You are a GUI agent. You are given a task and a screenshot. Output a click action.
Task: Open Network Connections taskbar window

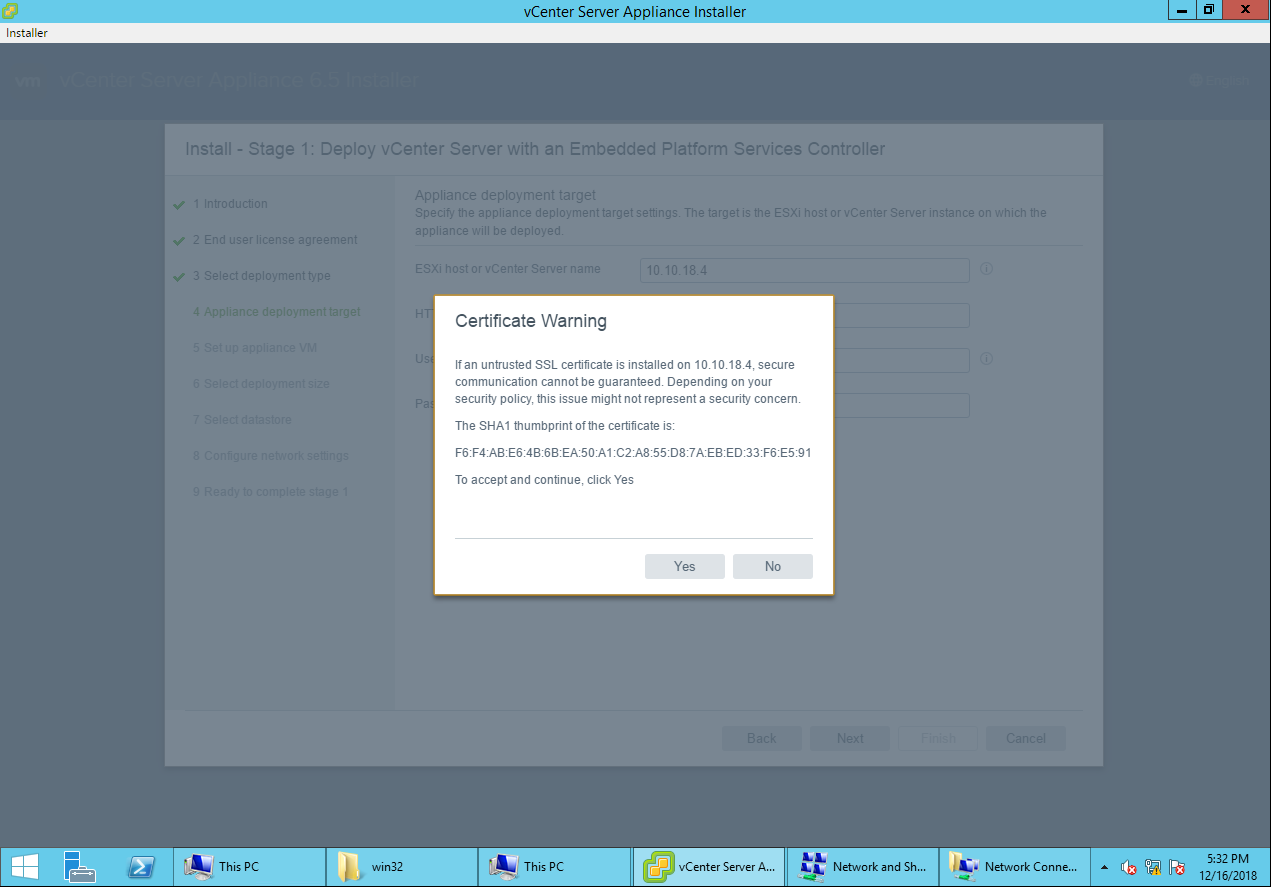point(1014,867)
